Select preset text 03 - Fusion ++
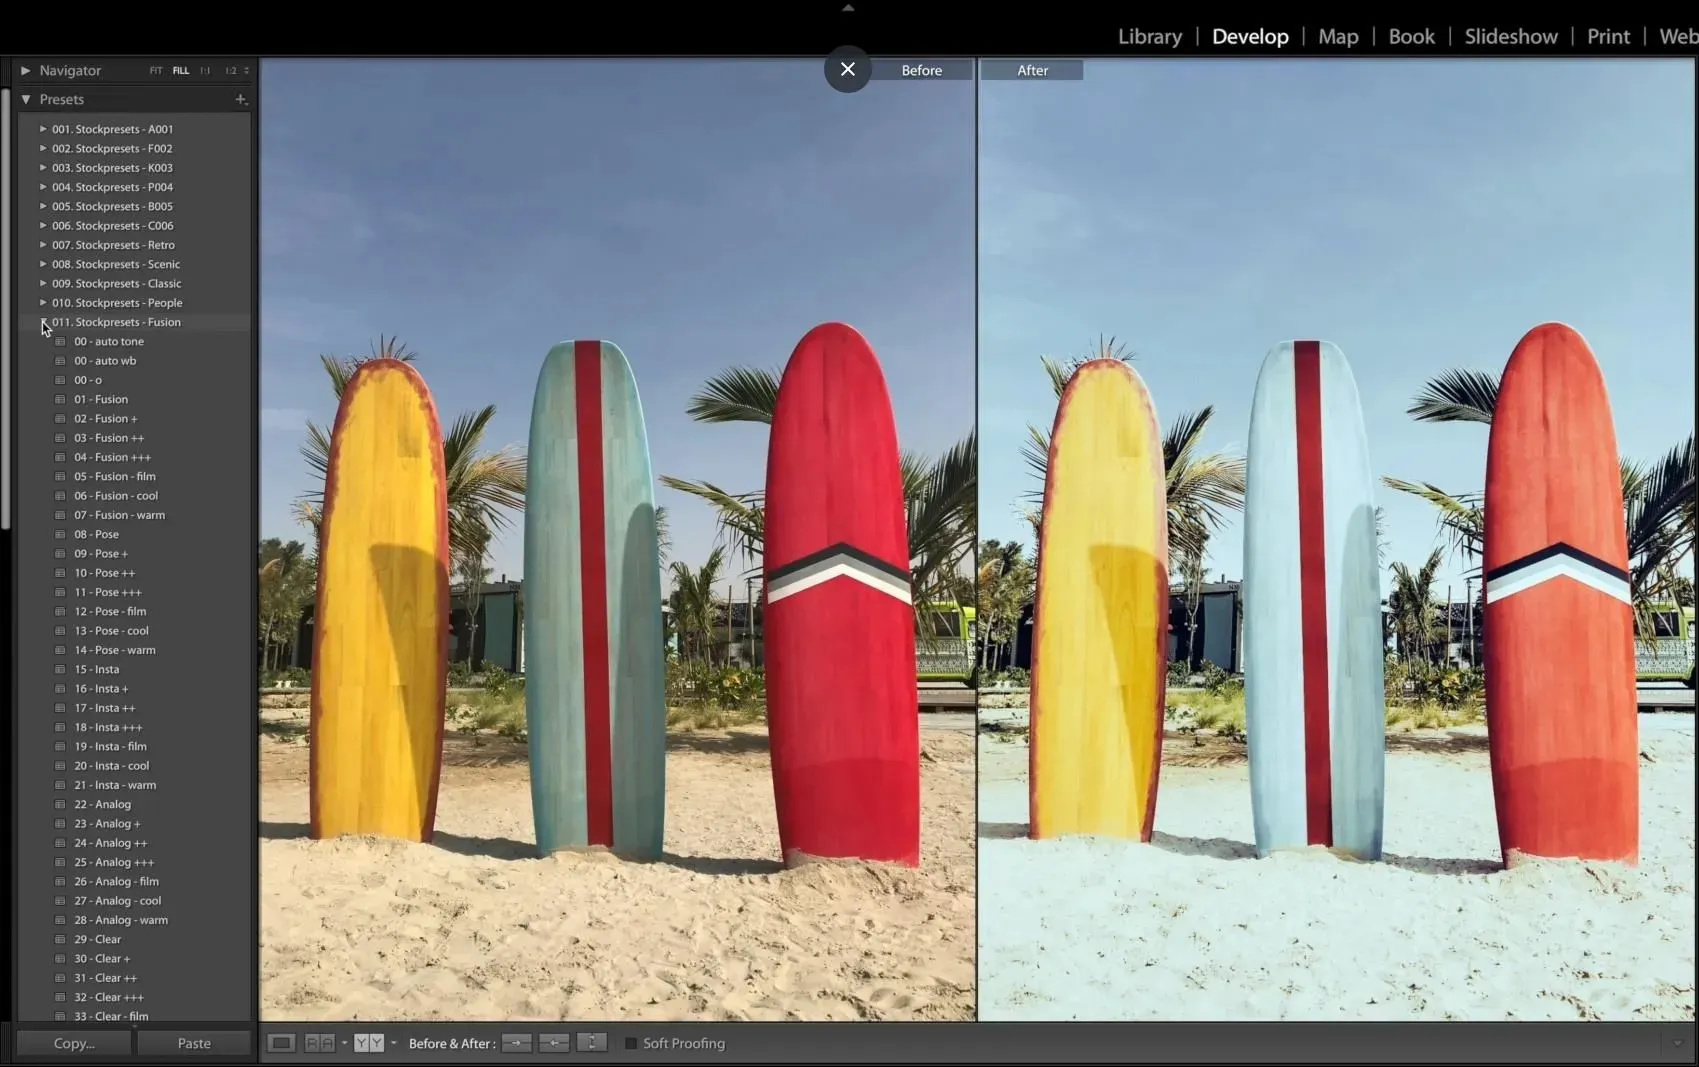 (109, 438)
